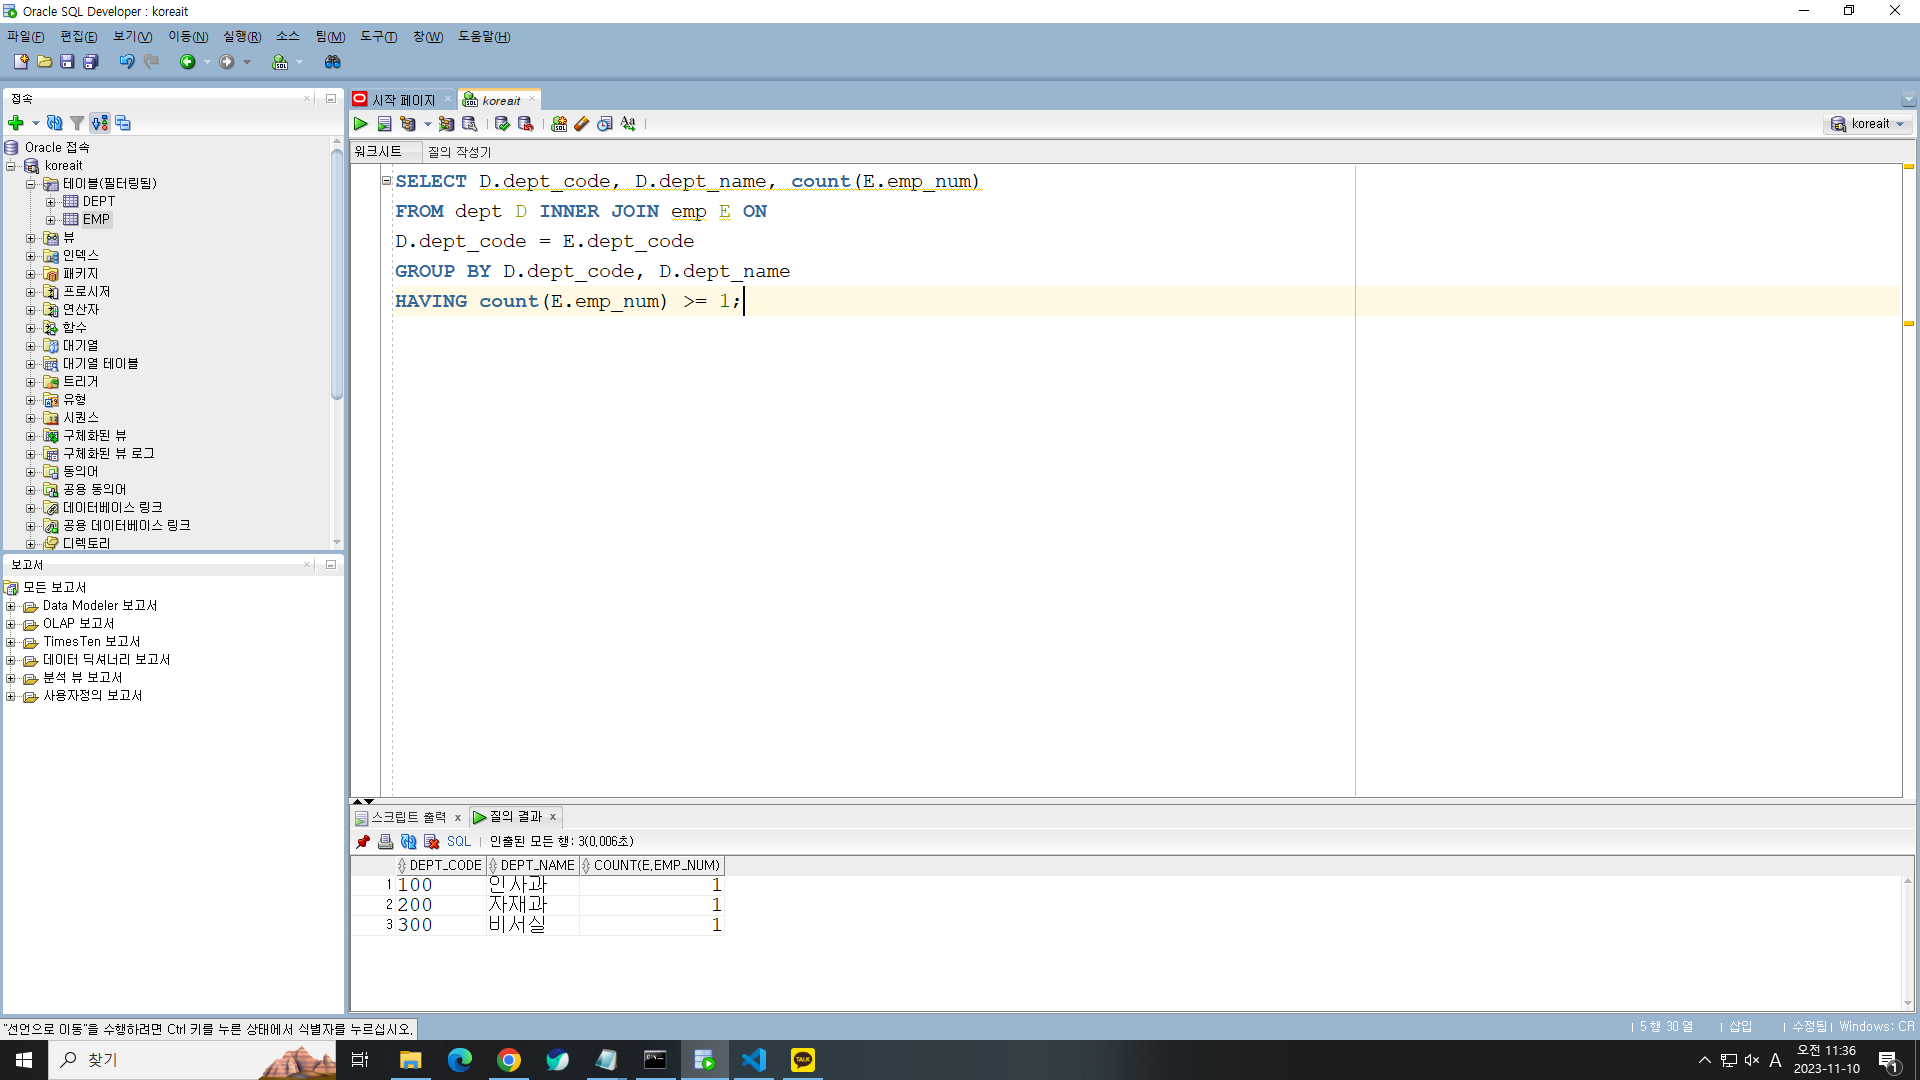Viewport: 1920px width, 1080px height.
Task: Click the Rollback database icon
Action: pos(525,124)
